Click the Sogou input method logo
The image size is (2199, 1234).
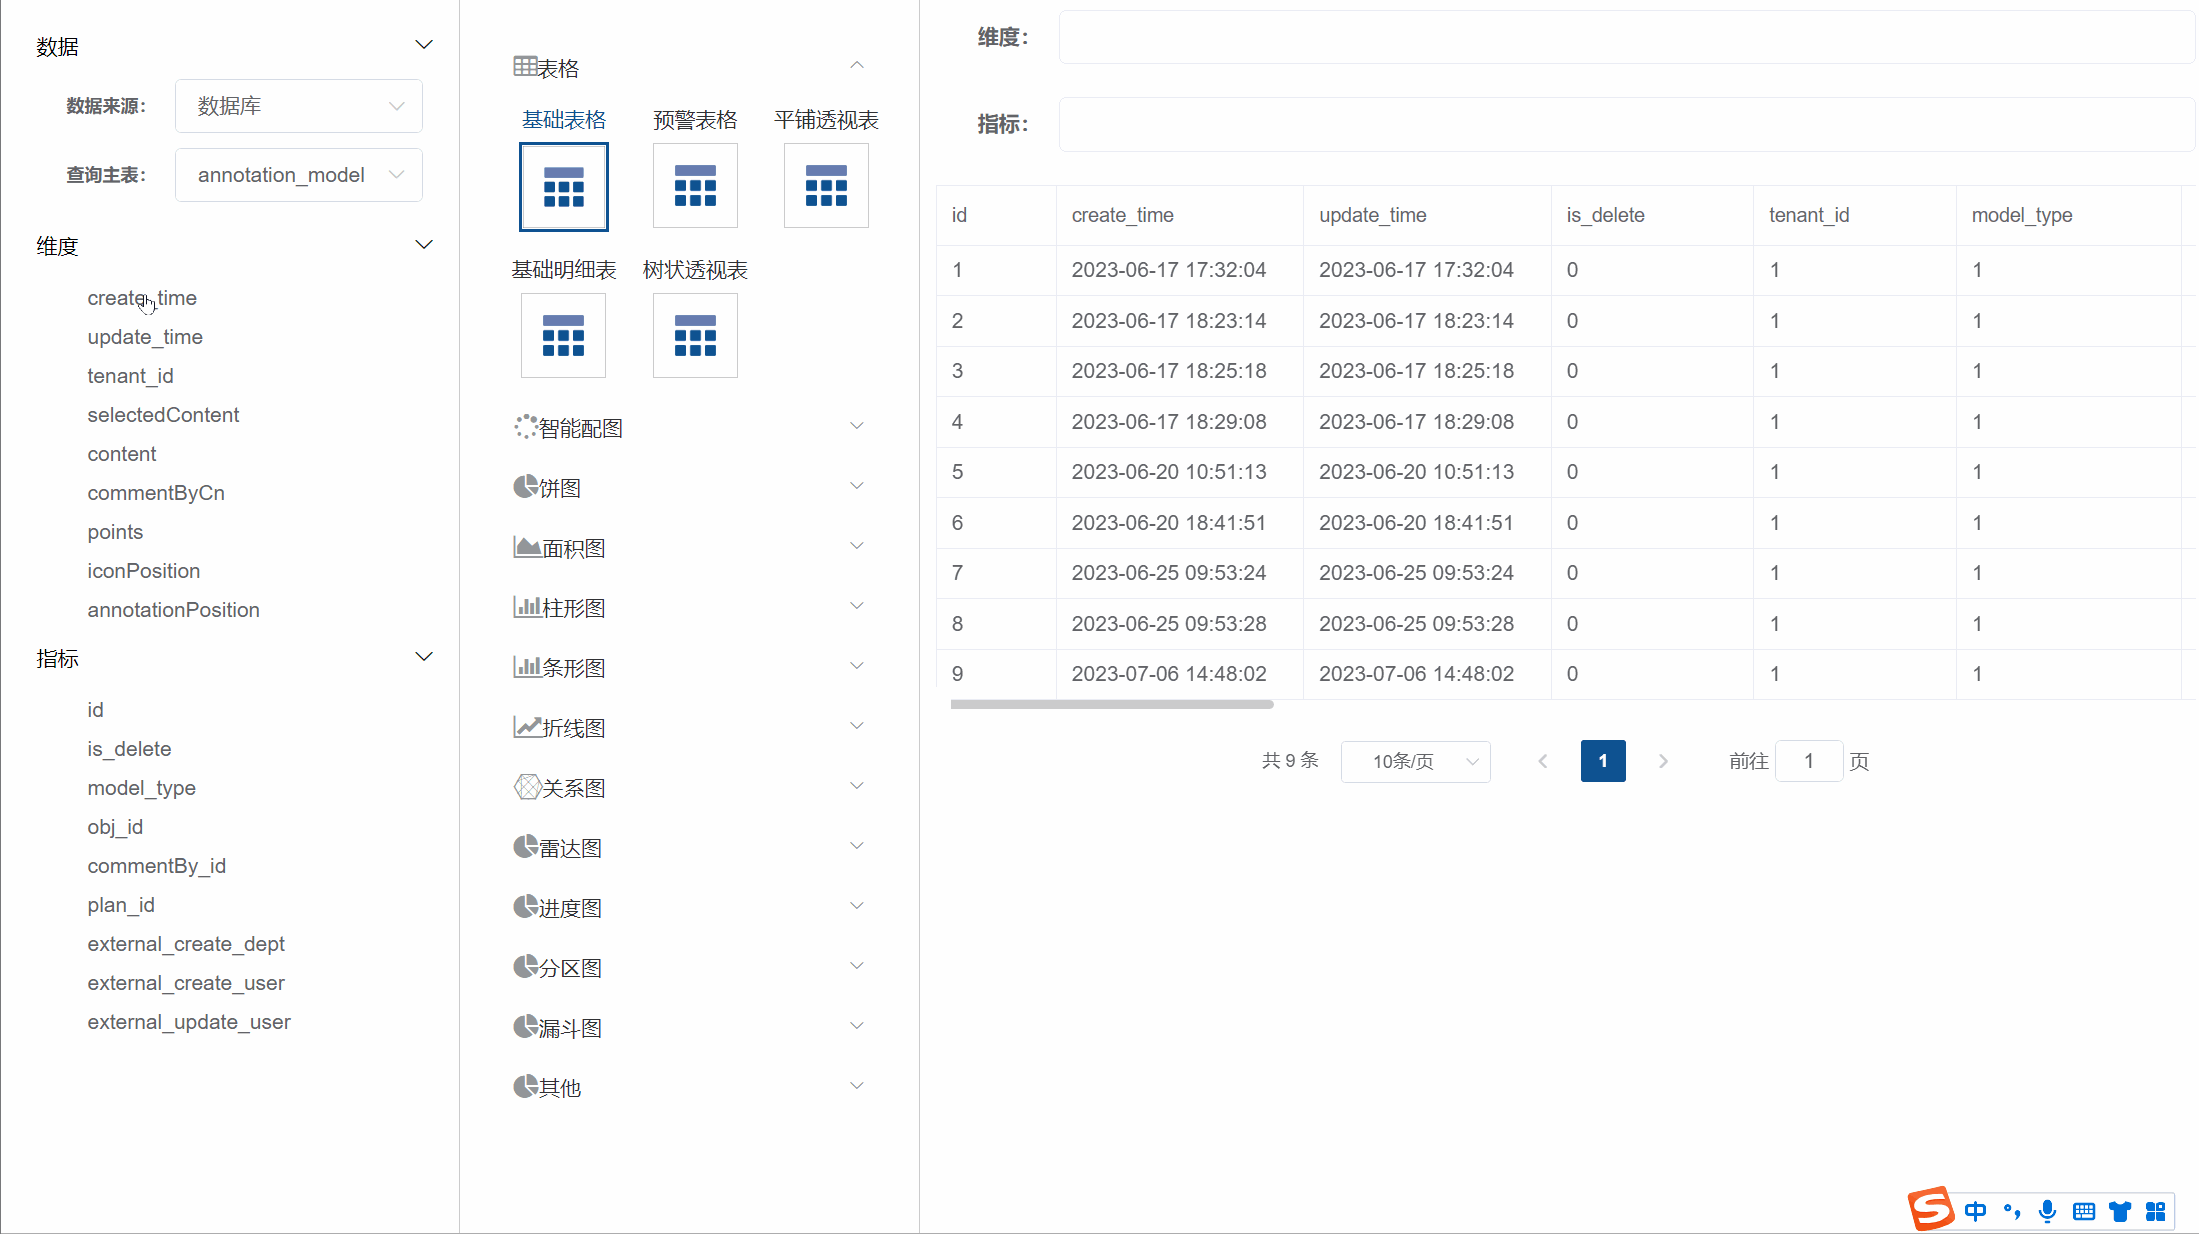(1932, 1209)
